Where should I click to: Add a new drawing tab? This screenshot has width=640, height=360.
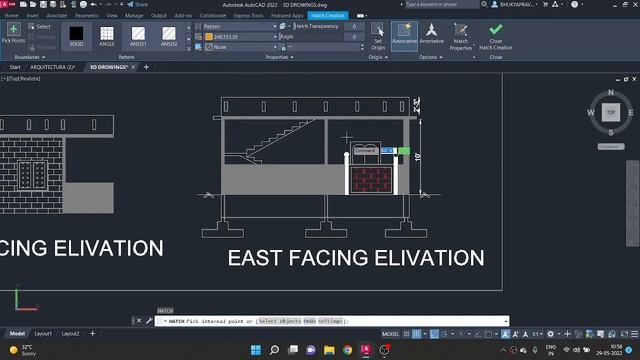pyautogui.click(x=146, y=67)
